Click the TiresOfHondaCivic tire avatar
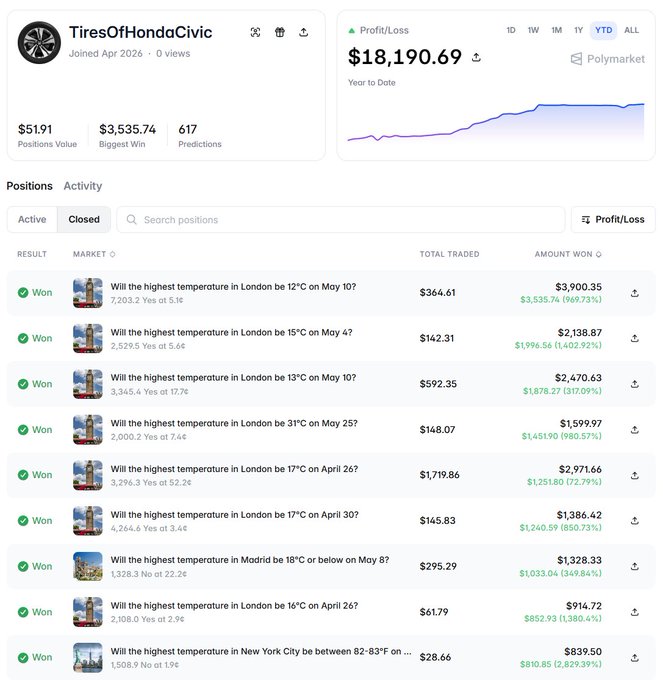The width and height of the screenshot is (663, 680). click(39, 42)
